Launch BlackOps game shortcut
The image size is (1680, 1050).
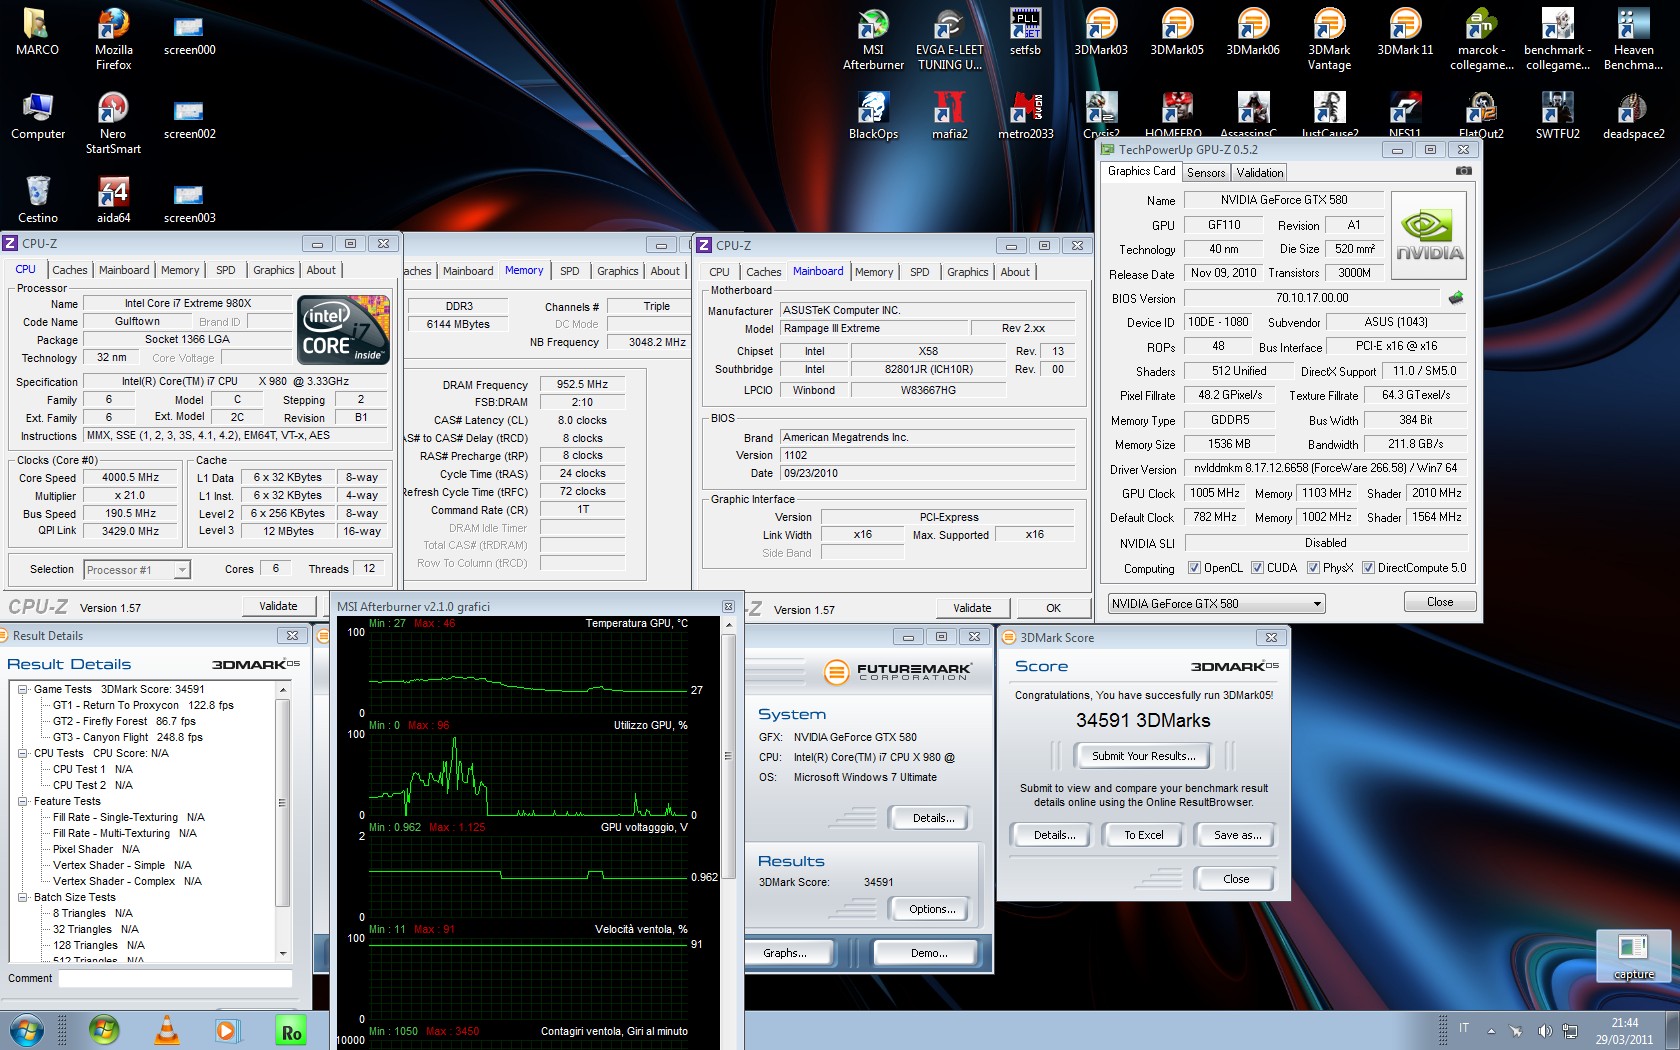[x=873, y=115]
